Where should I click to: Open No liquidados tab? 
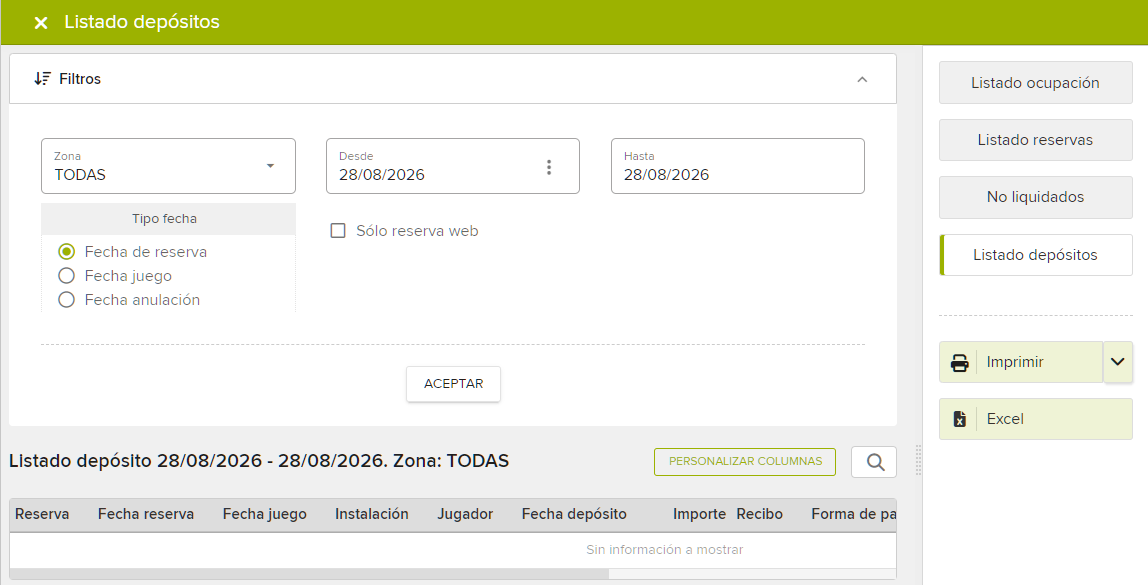[1035, 197]
